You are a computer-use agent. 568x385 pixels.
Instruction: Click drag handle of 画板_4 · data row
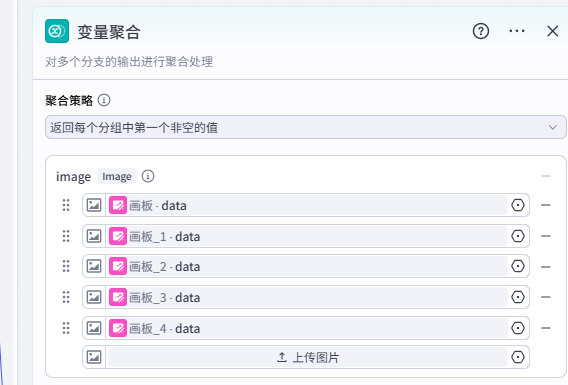[x=66, y=328]
